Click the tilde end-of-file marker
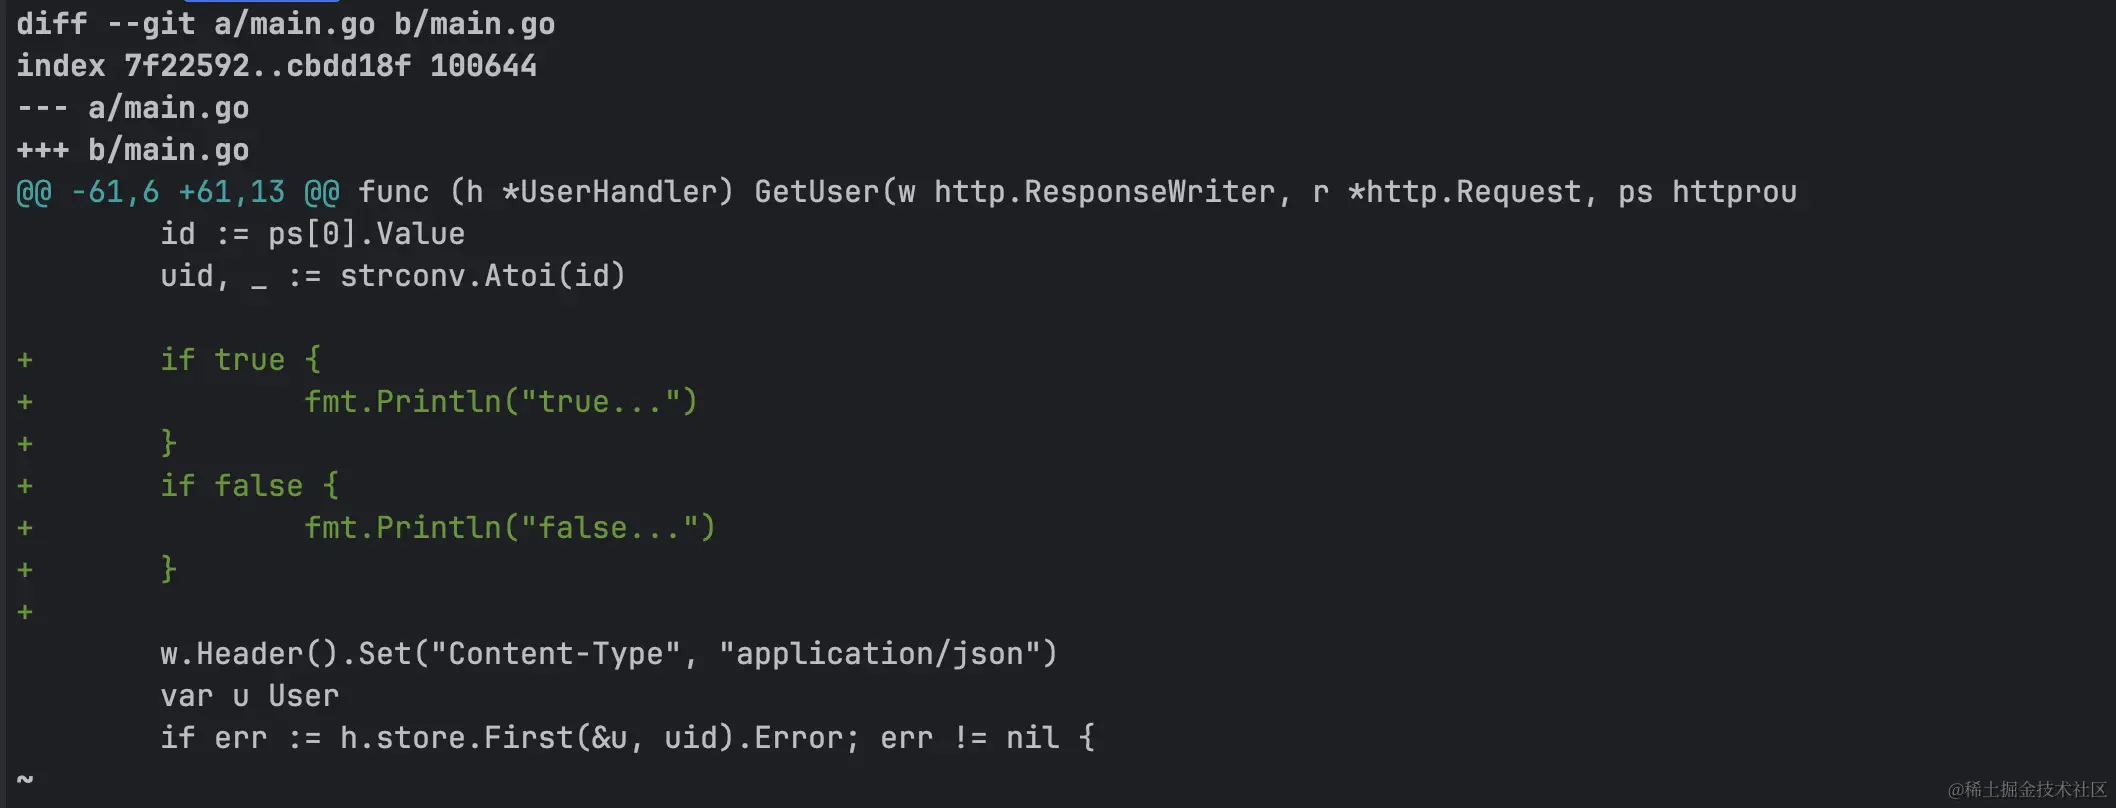 point(25,778)
